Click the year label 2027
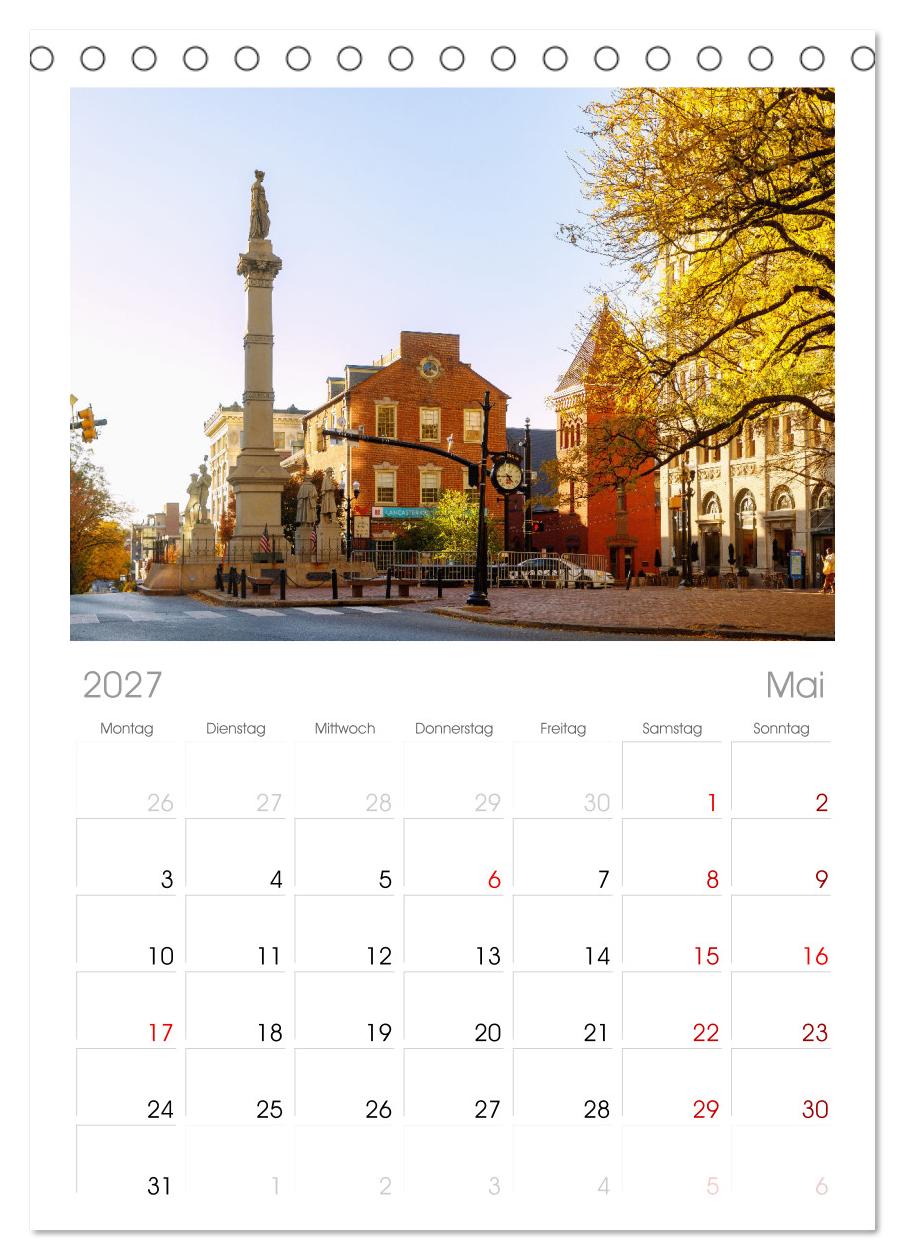The height and width of the screenshot is (1260, 905). click(122, 685)
